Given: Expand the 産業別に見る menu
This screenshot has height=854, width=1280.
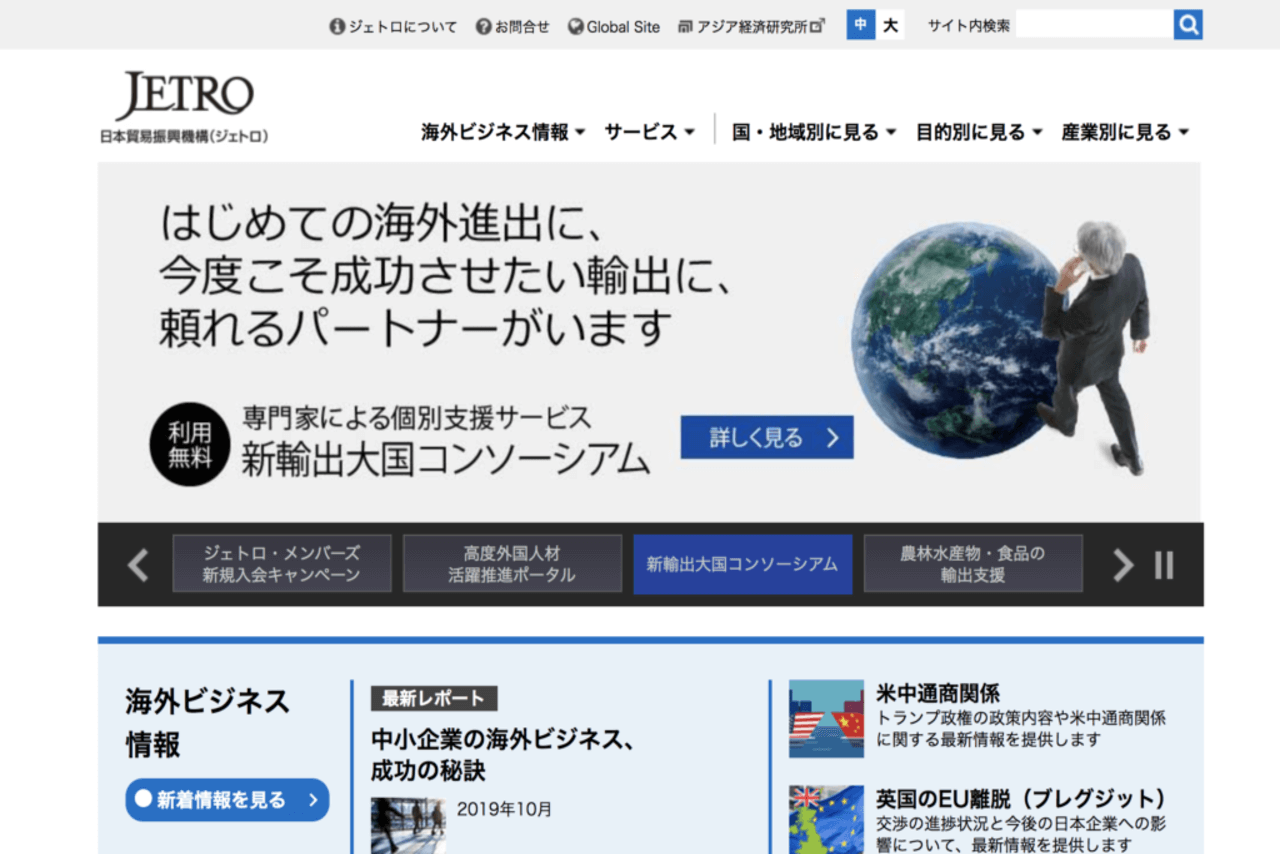Looking at the screenshot, I should click(1125, 132).
